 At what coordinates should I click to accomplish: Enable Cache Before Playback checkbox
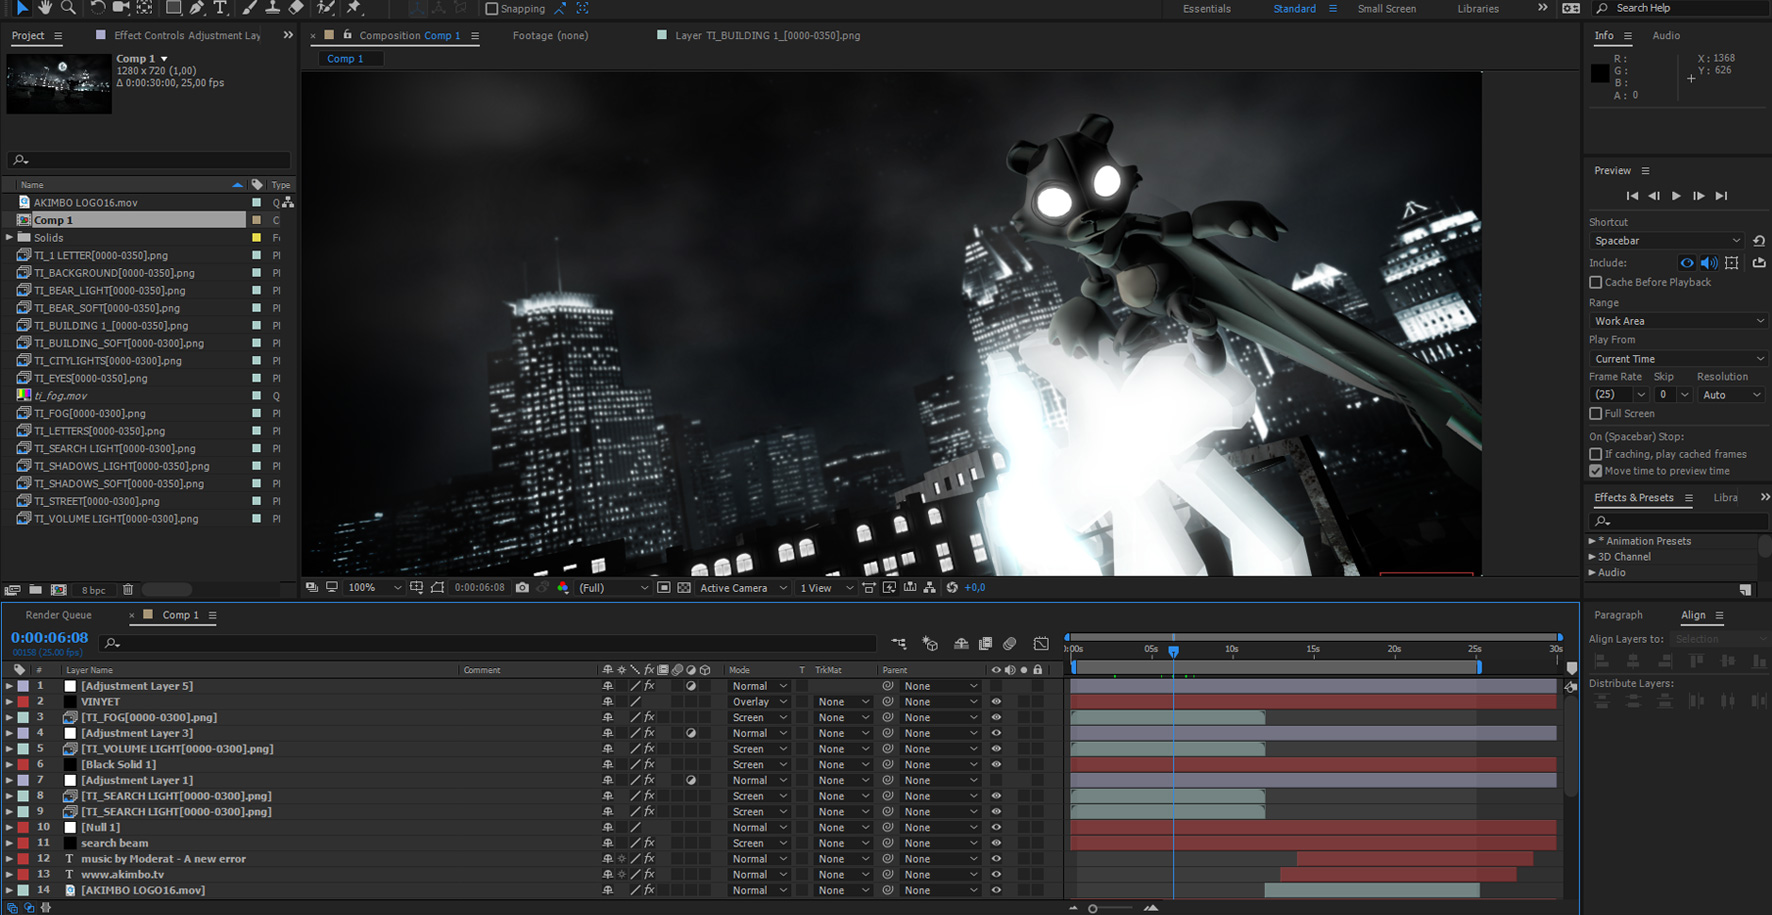[x=1596, y=283]
